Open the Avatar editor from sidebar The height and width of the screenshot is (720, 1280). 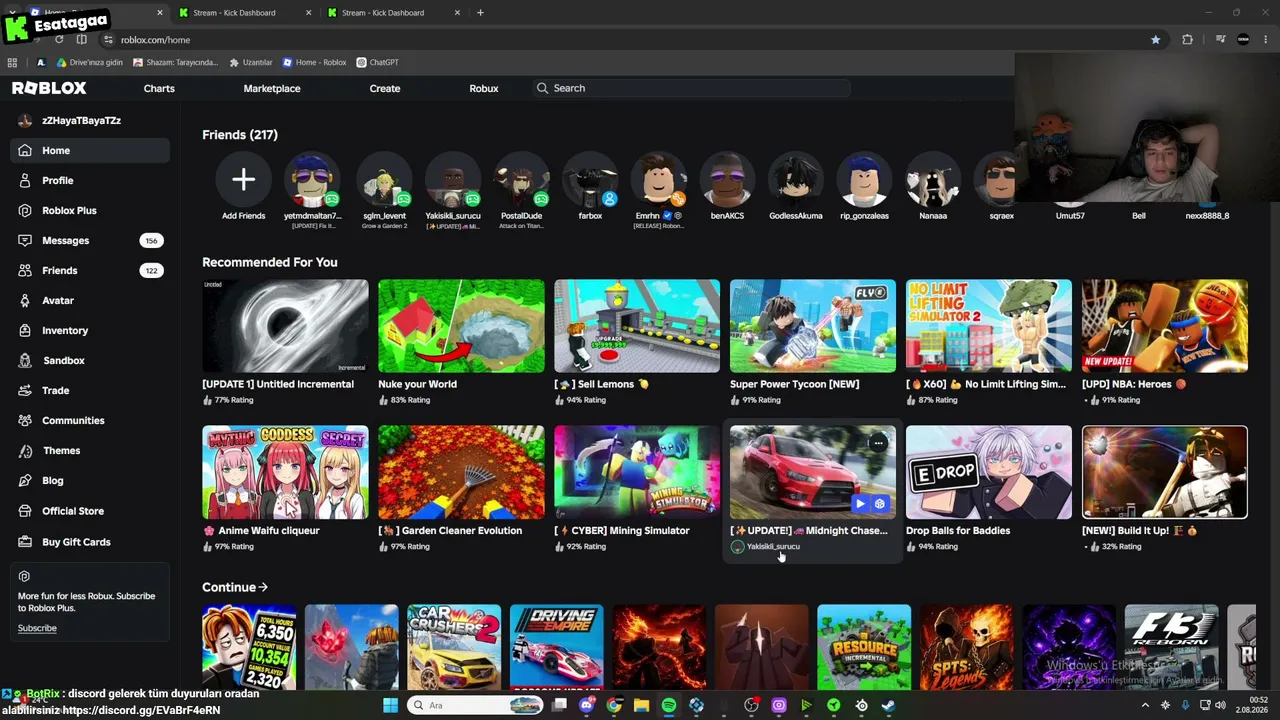click(x=90, y=300)
